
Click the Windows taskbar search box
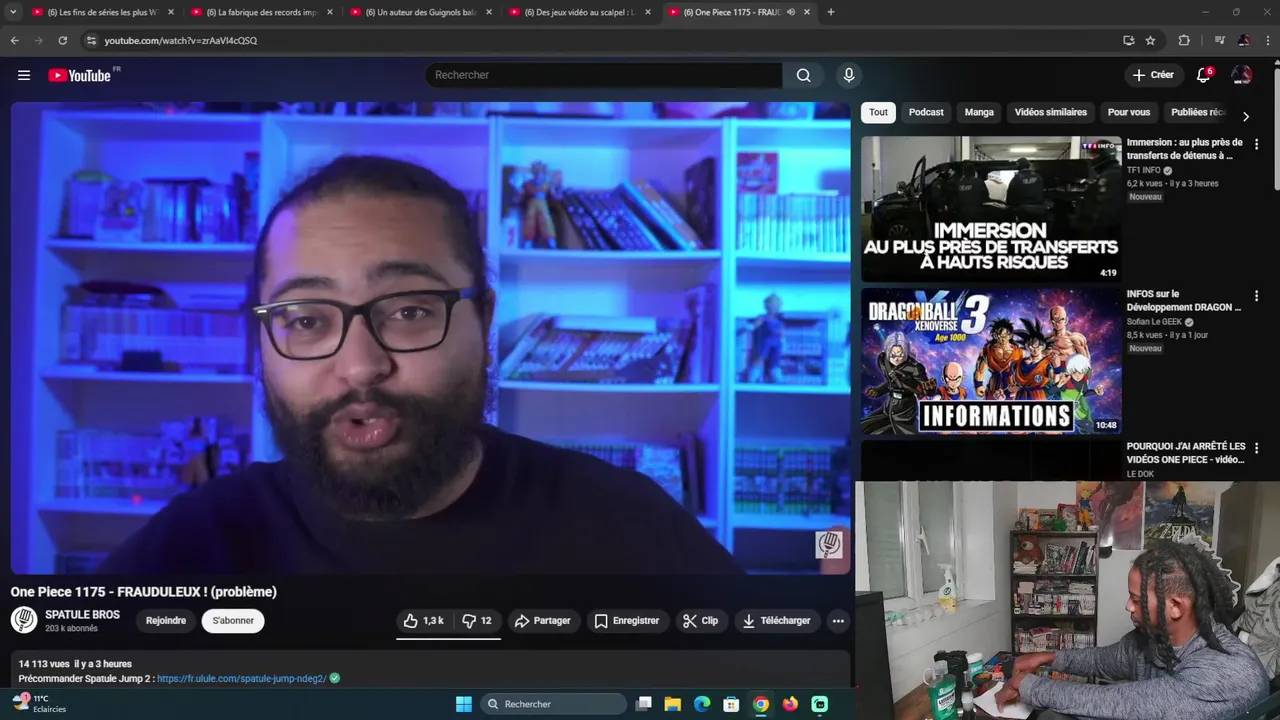[553, 704]
